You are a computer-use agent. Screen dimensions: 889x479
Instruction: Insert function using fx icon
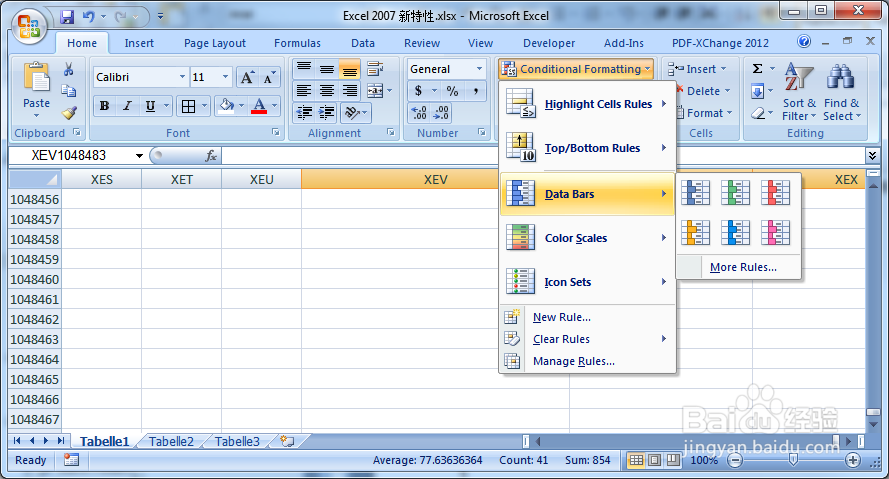click(211, 156)
